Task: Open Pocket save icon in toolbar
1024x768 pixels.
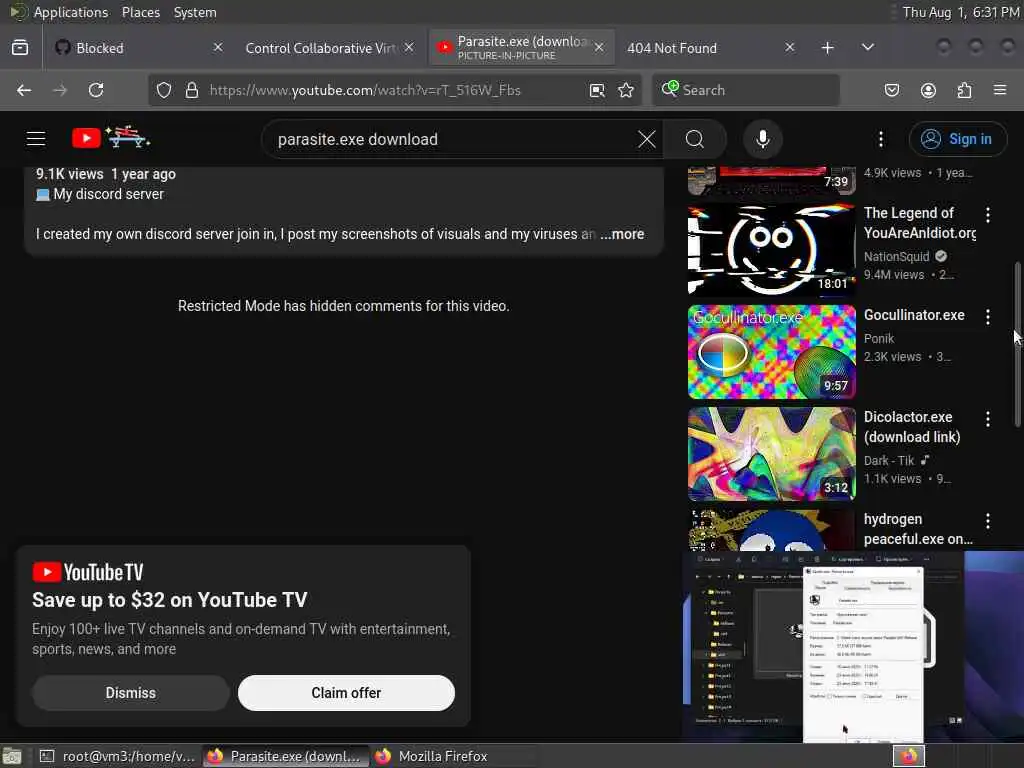Action: click(x=891, y=90)
